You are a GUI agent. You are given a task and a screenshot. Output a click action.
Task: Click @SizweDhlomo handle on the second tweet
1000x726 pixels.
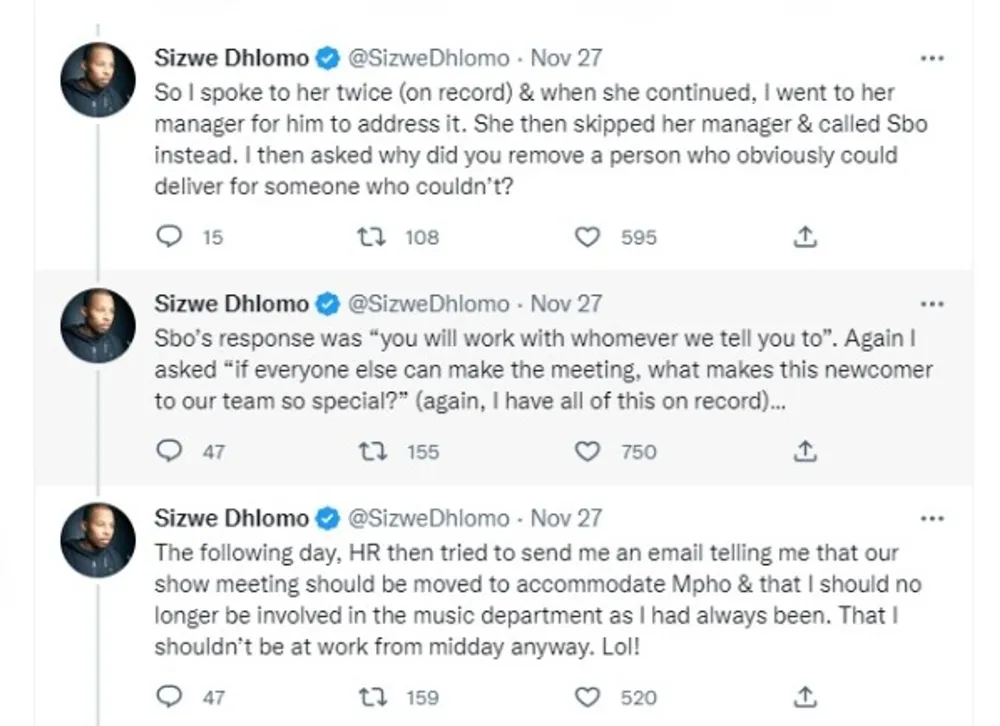pos(427,303)
